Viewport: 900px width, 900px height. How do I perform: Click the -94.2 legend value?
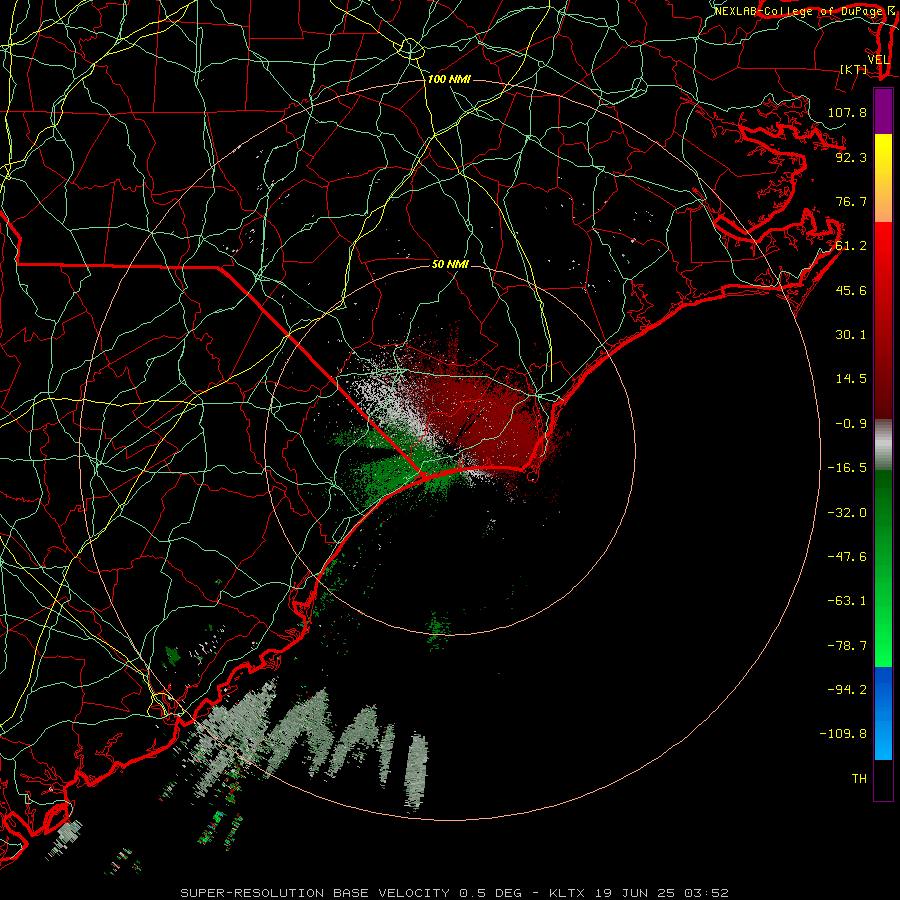[847, 689]
